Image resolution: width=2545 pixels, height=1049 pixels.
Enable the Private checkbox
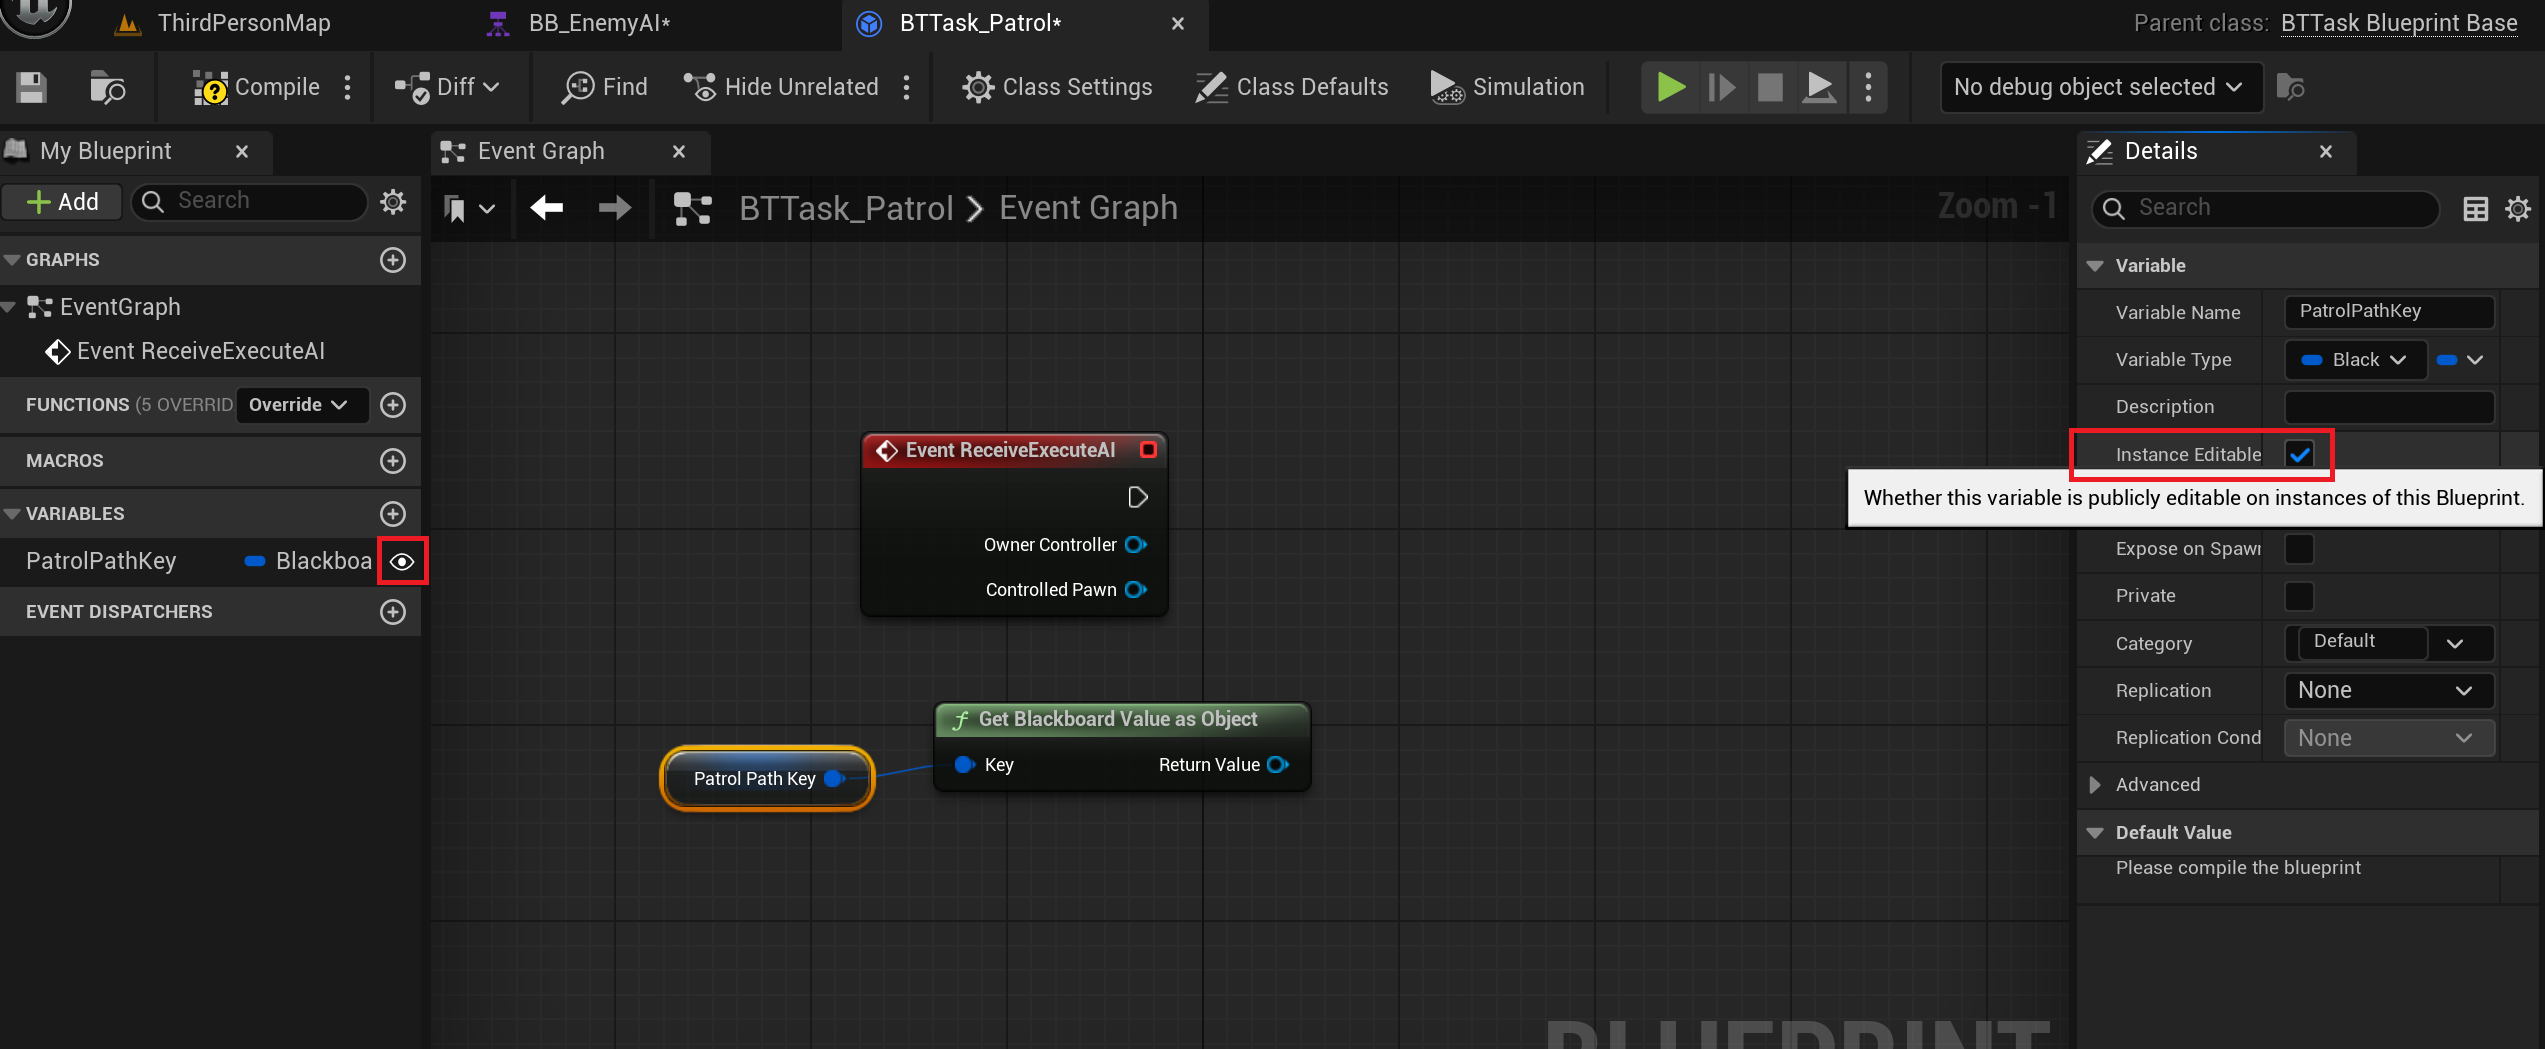click(2299, 596)
